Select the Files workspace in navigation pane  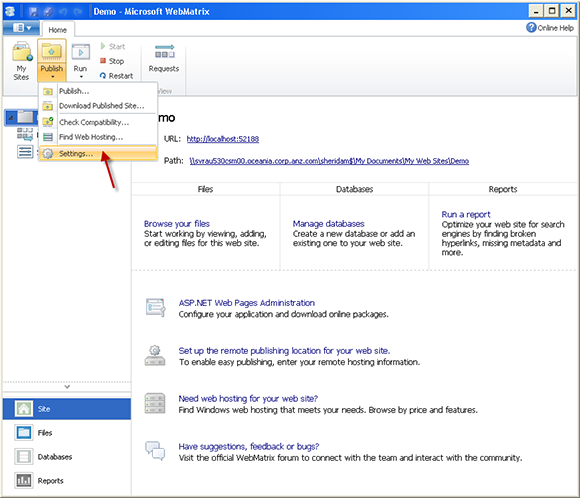click(x=67, y=433)
